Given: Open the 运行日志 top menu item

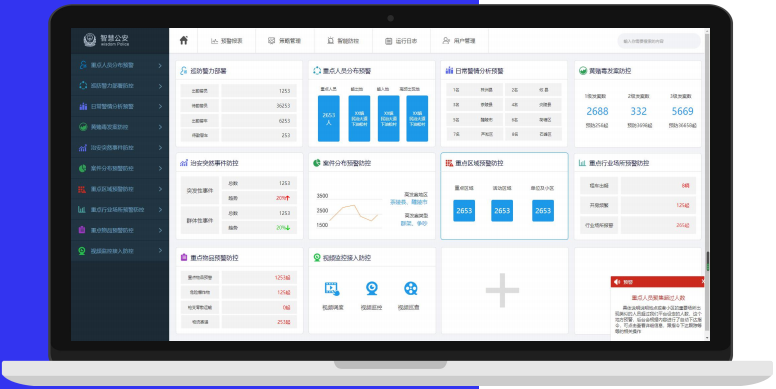Looking at the screenshot, I should [x=401, y=41].
